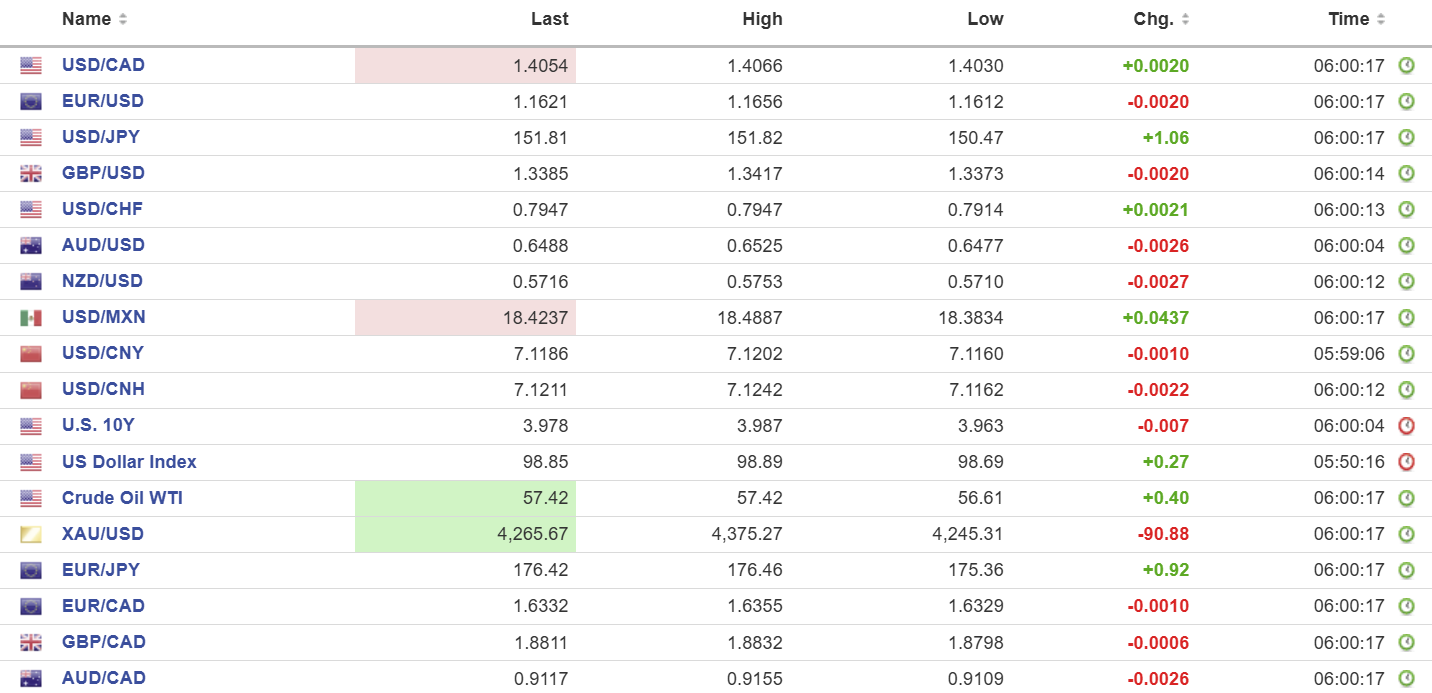The image size is (1432, 693).
Task: Open the Crude Oil WTI link
Action: tap(122, 498)
